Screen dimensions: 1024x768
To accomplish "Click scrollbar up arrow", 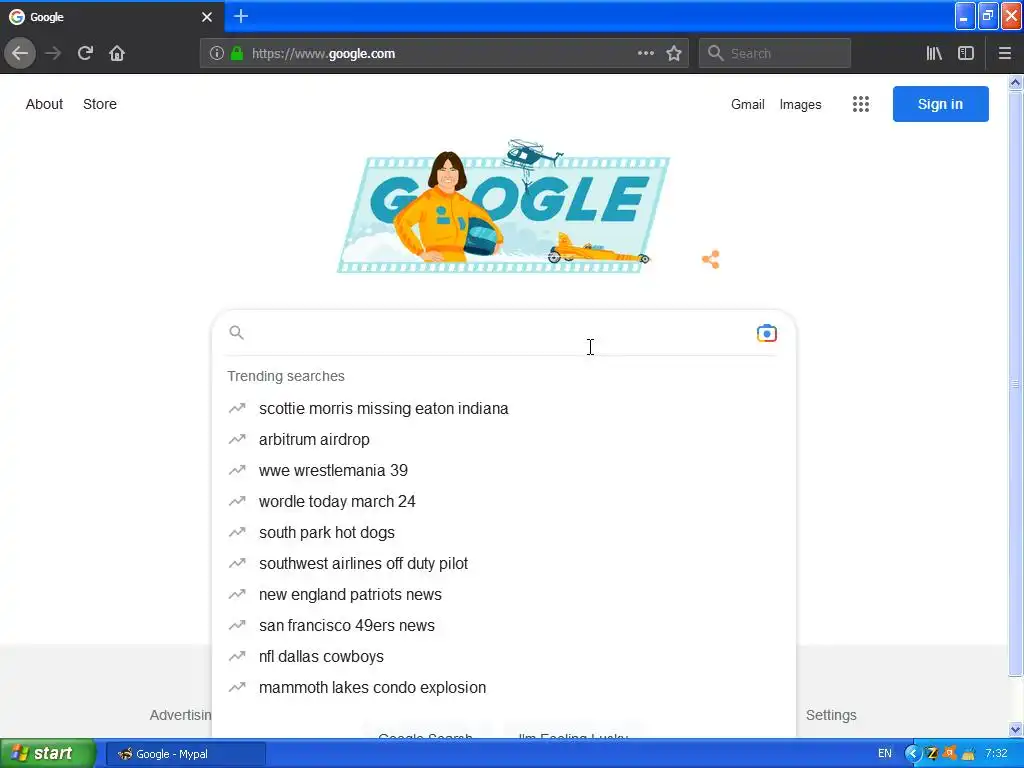I will point(1015,82).
